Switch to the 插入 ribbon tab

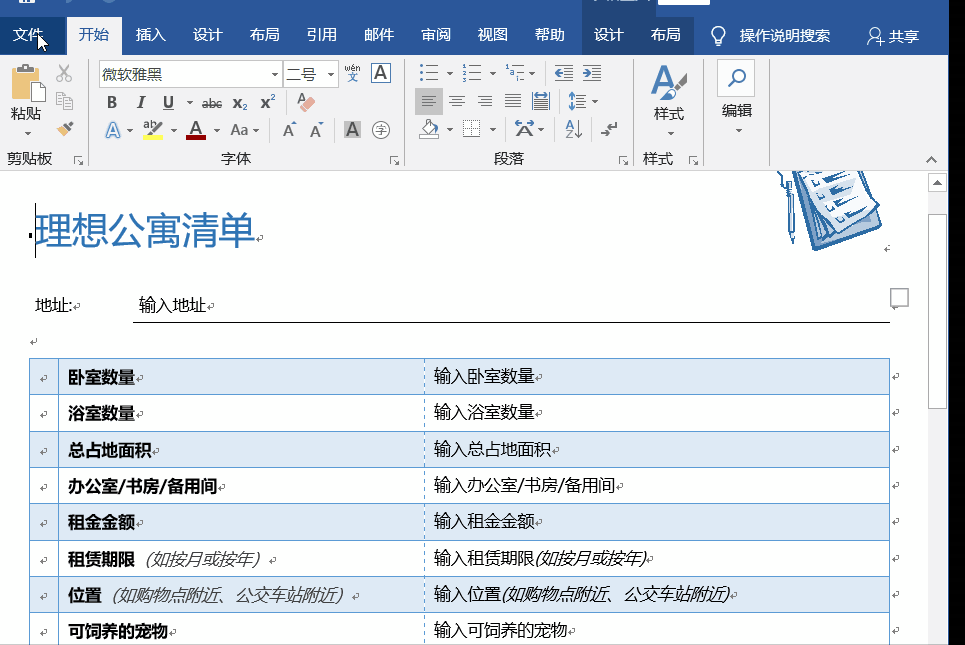tap(150, 33)
